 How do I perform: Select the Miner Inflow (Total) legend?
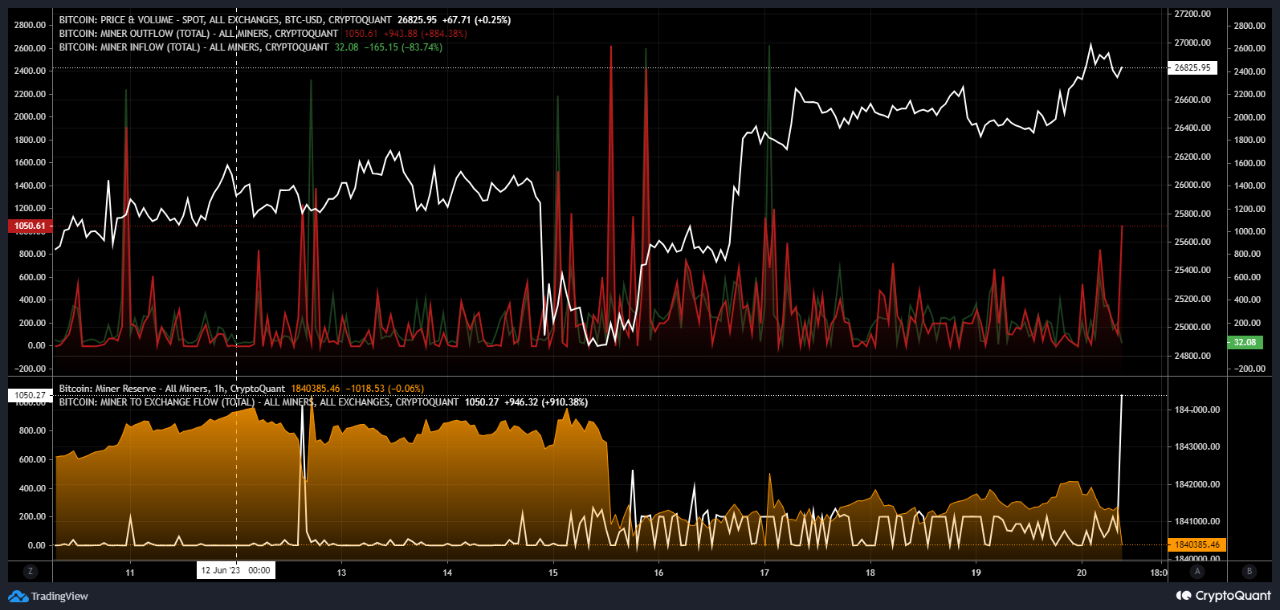pyautogui.click(x=193, y=46)
